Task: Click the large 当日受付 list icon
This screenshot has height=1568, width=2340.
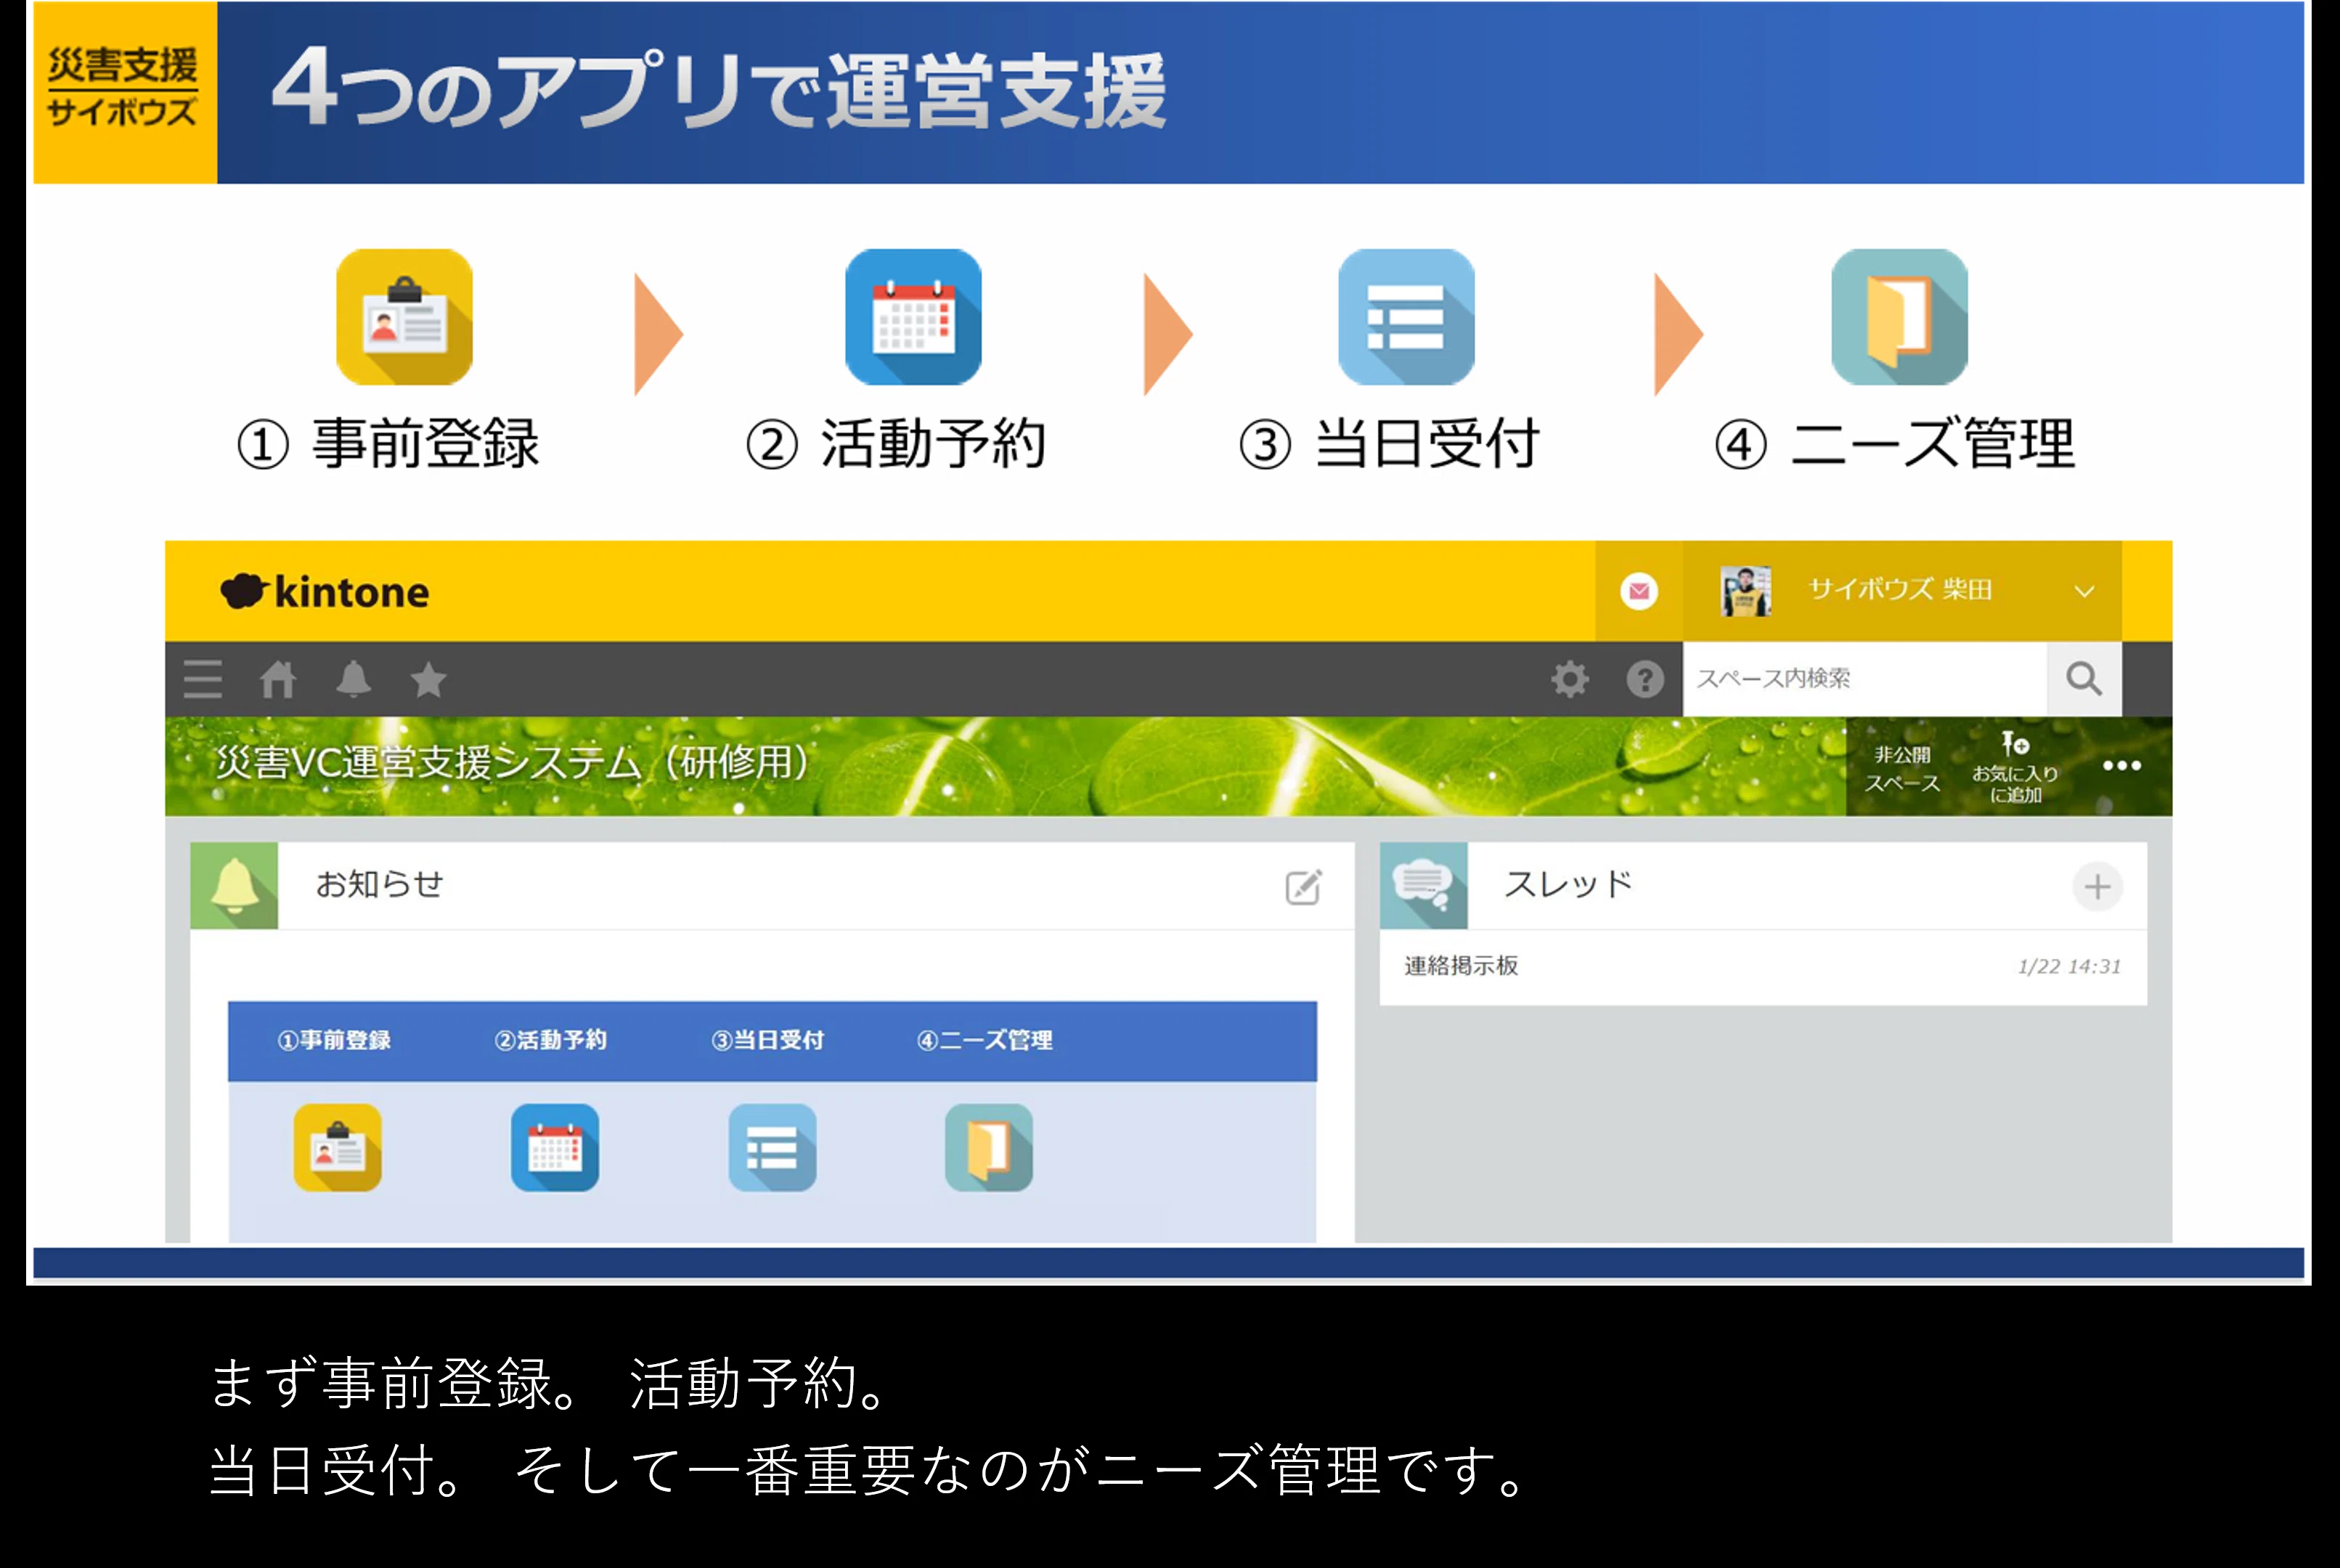Action: tap(1406, 317)
